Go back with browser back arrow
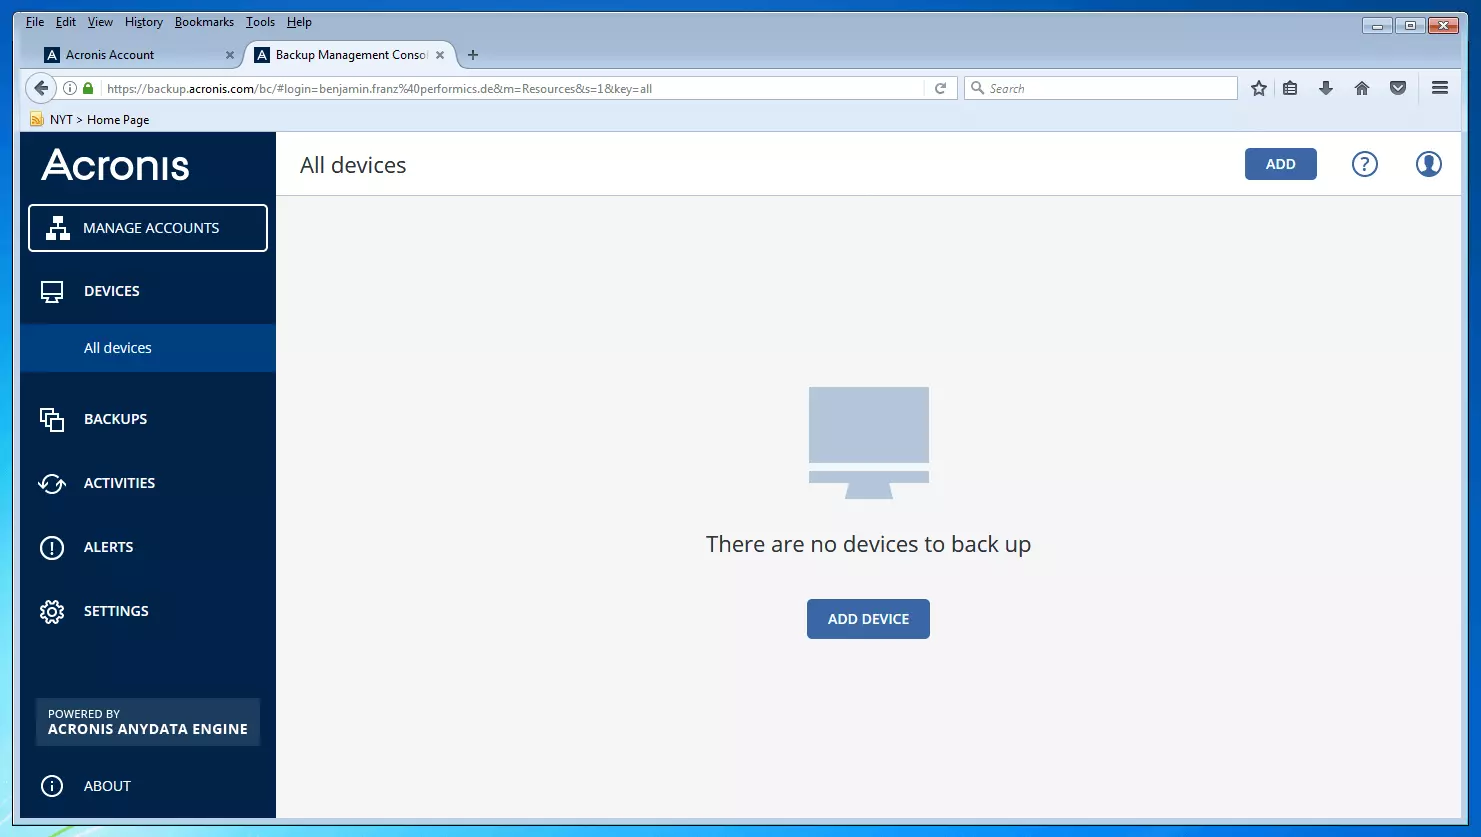 41,88
